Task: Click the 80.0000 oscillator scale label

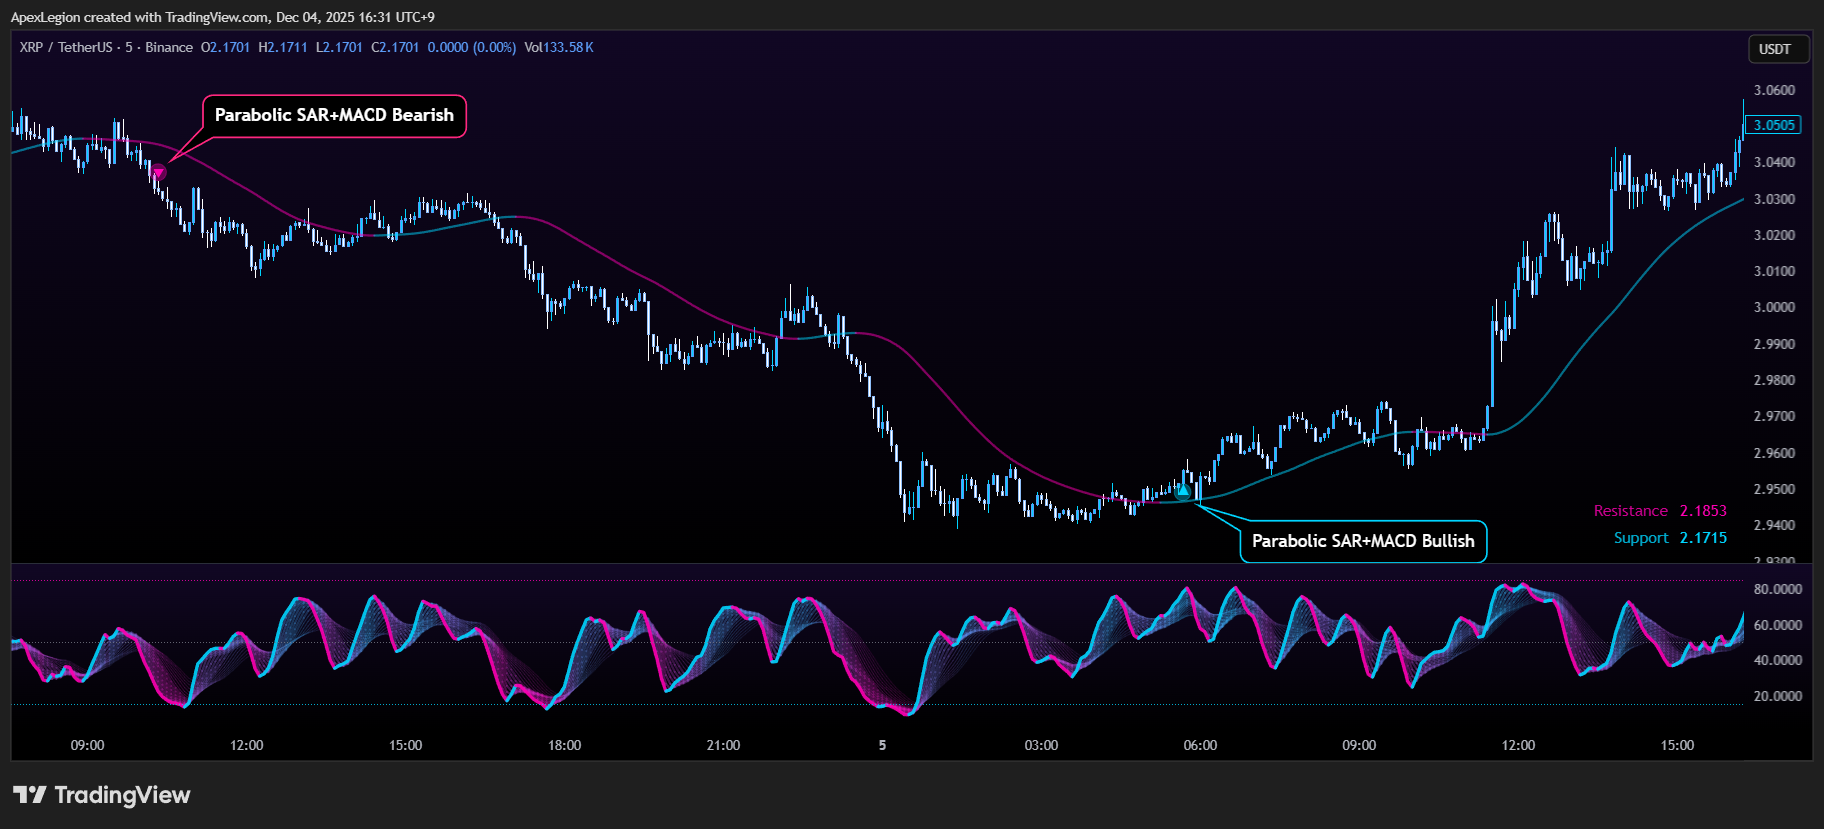Action: click(x=1778, y=589)
